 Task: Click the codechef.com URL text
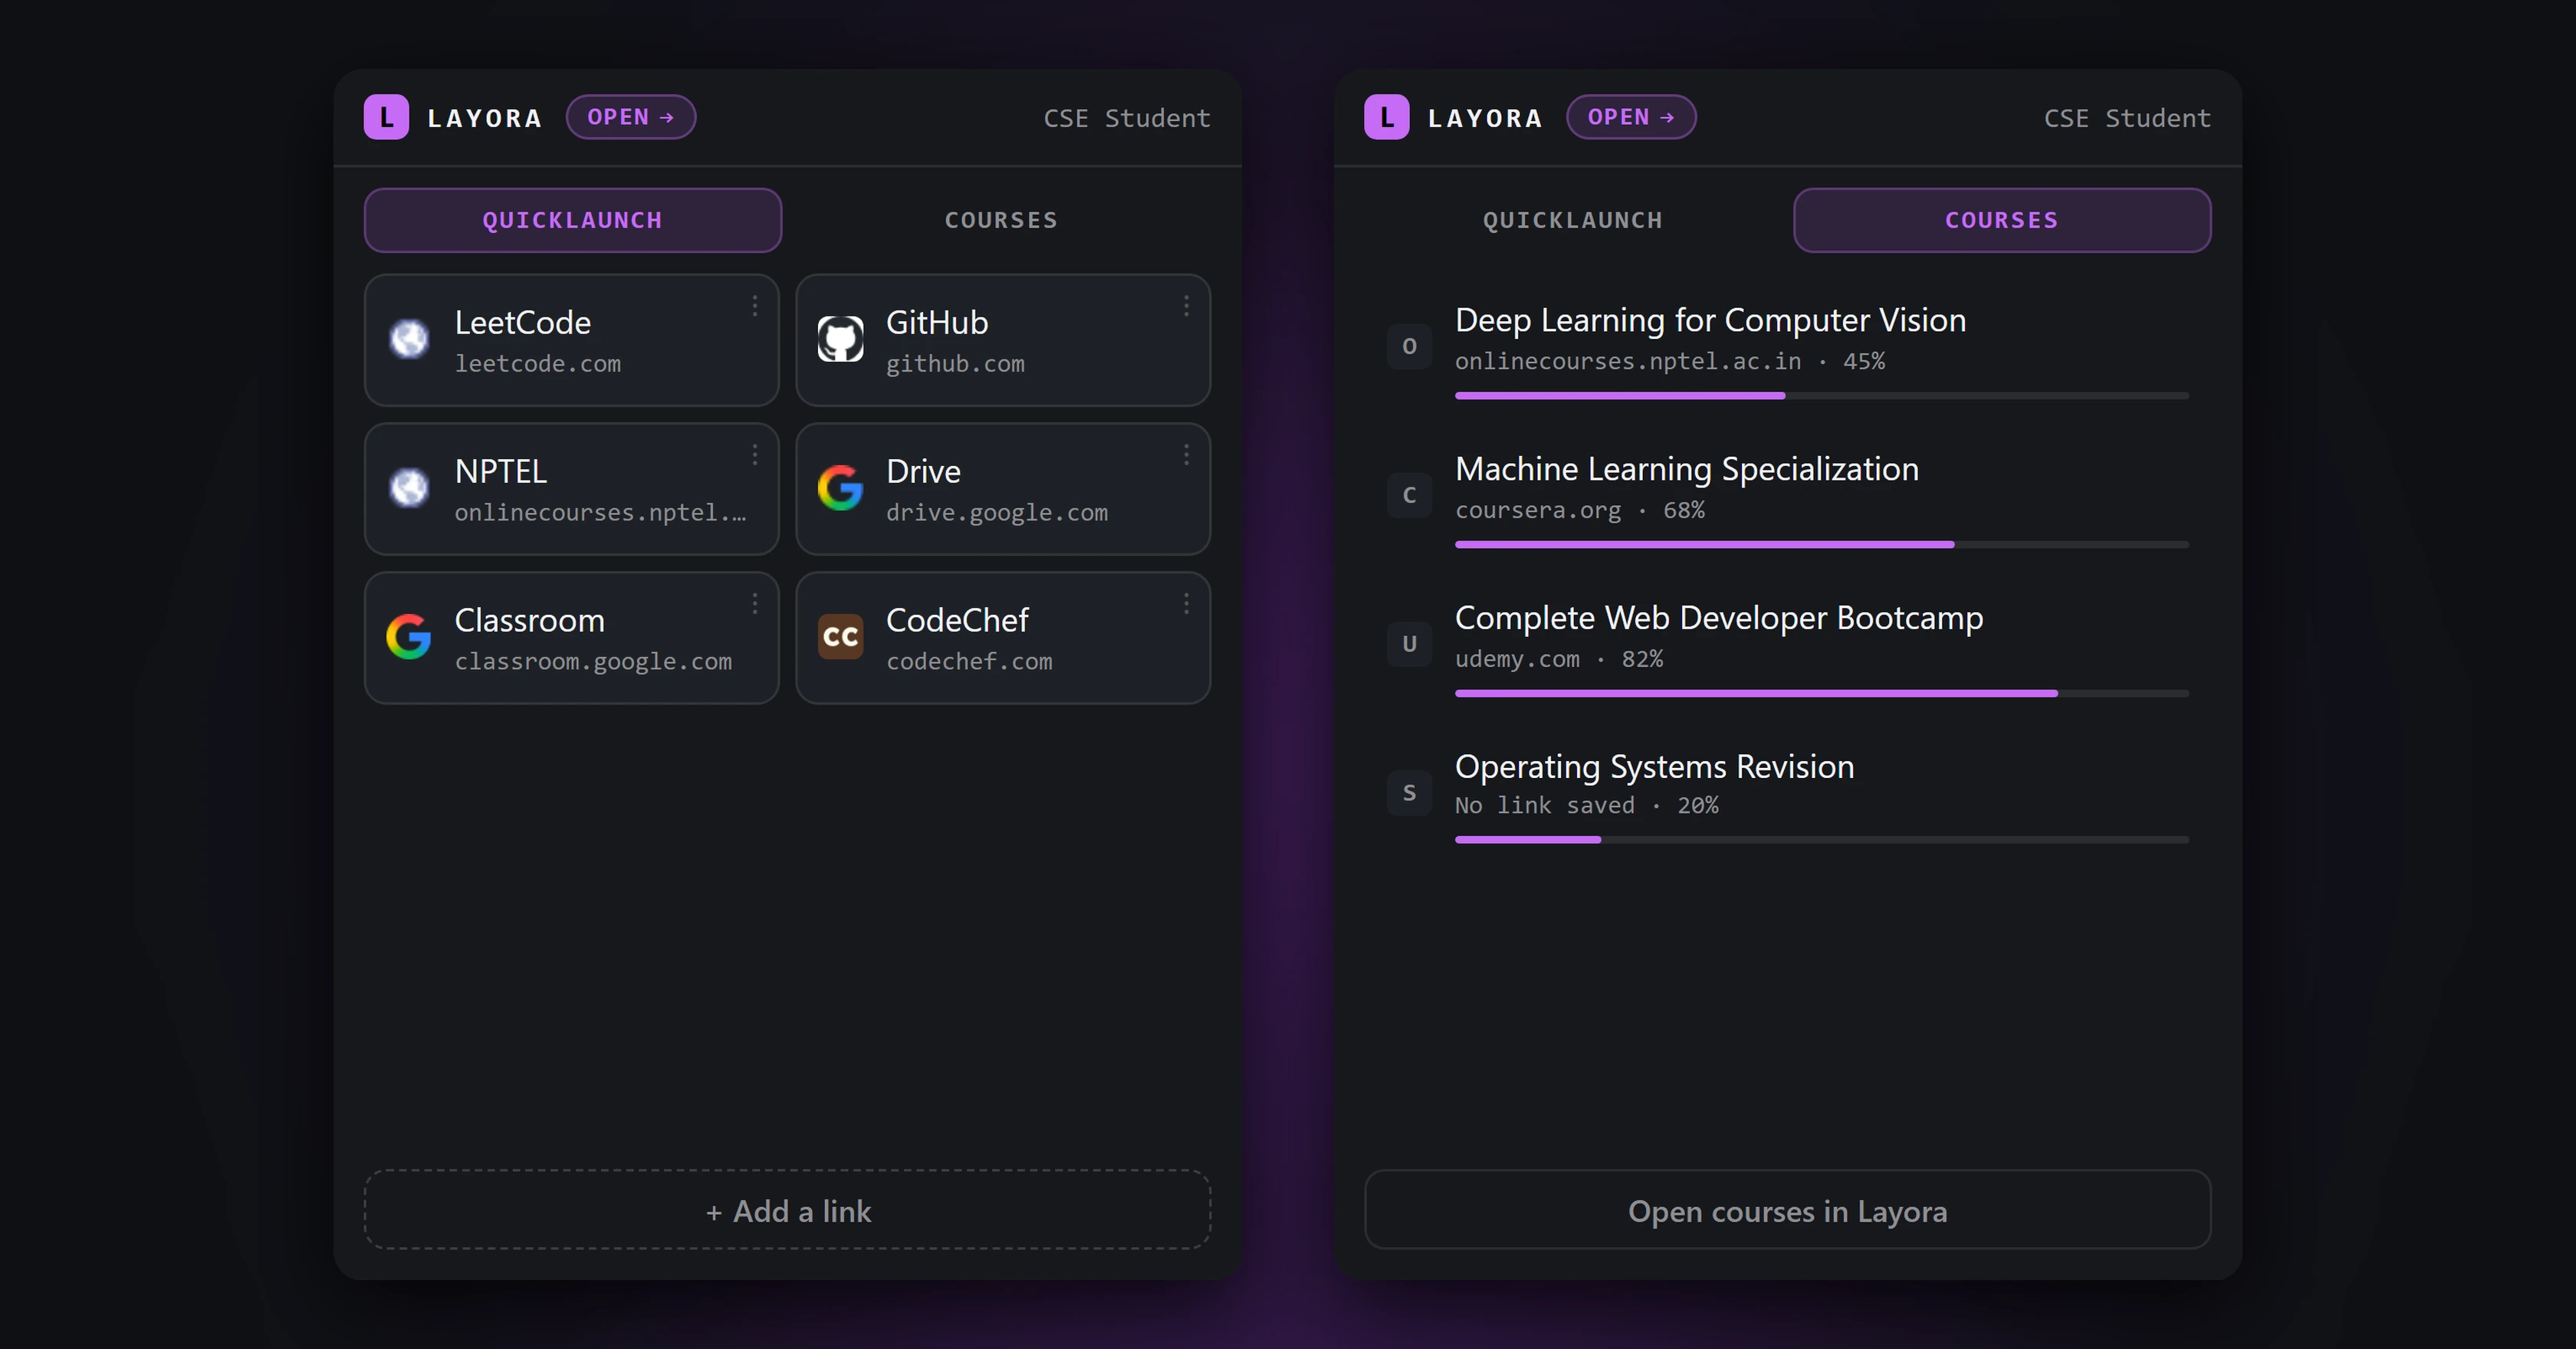click(x=969, y=662)
